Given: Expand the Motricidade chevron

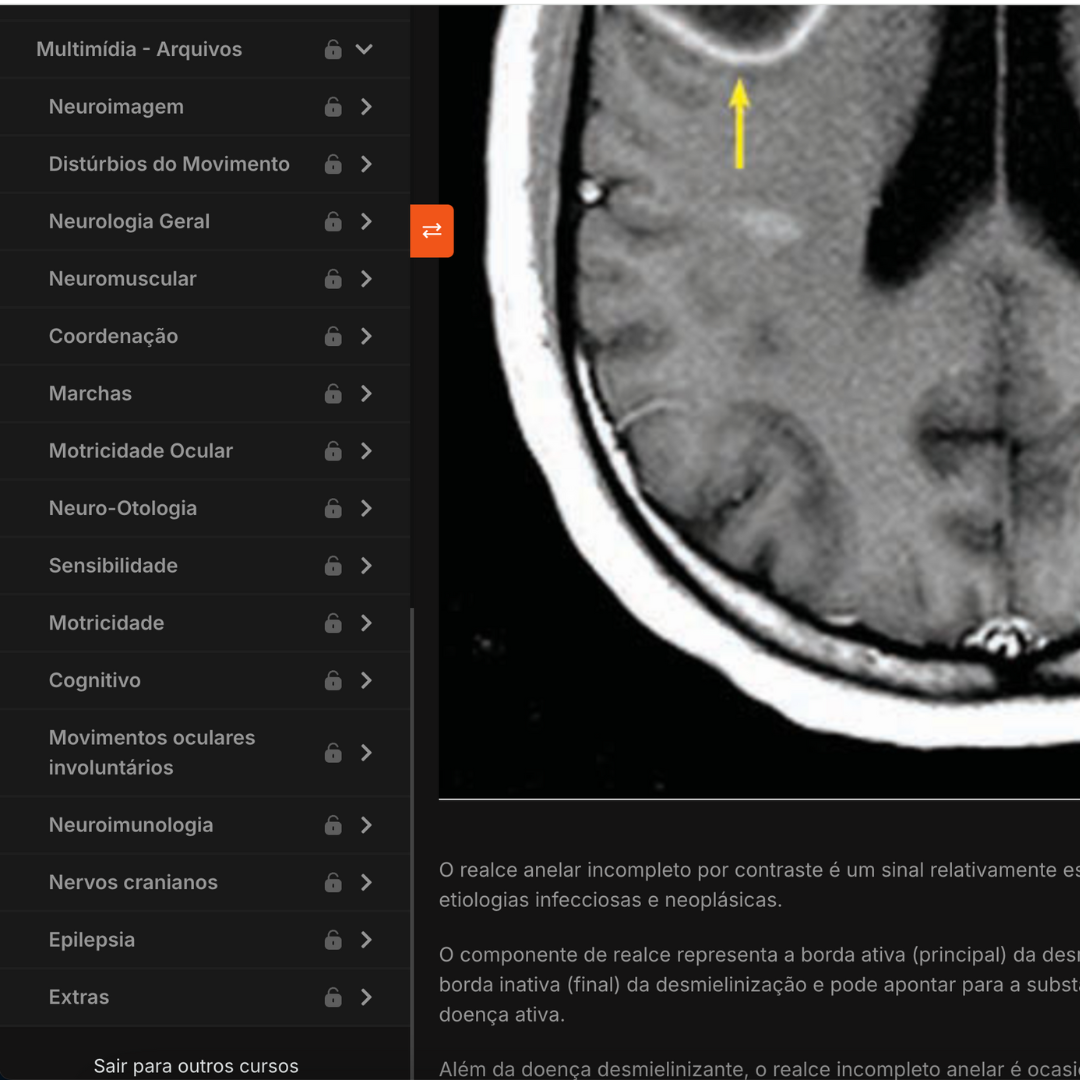Looking at the screenshot, I should (366, 623).
